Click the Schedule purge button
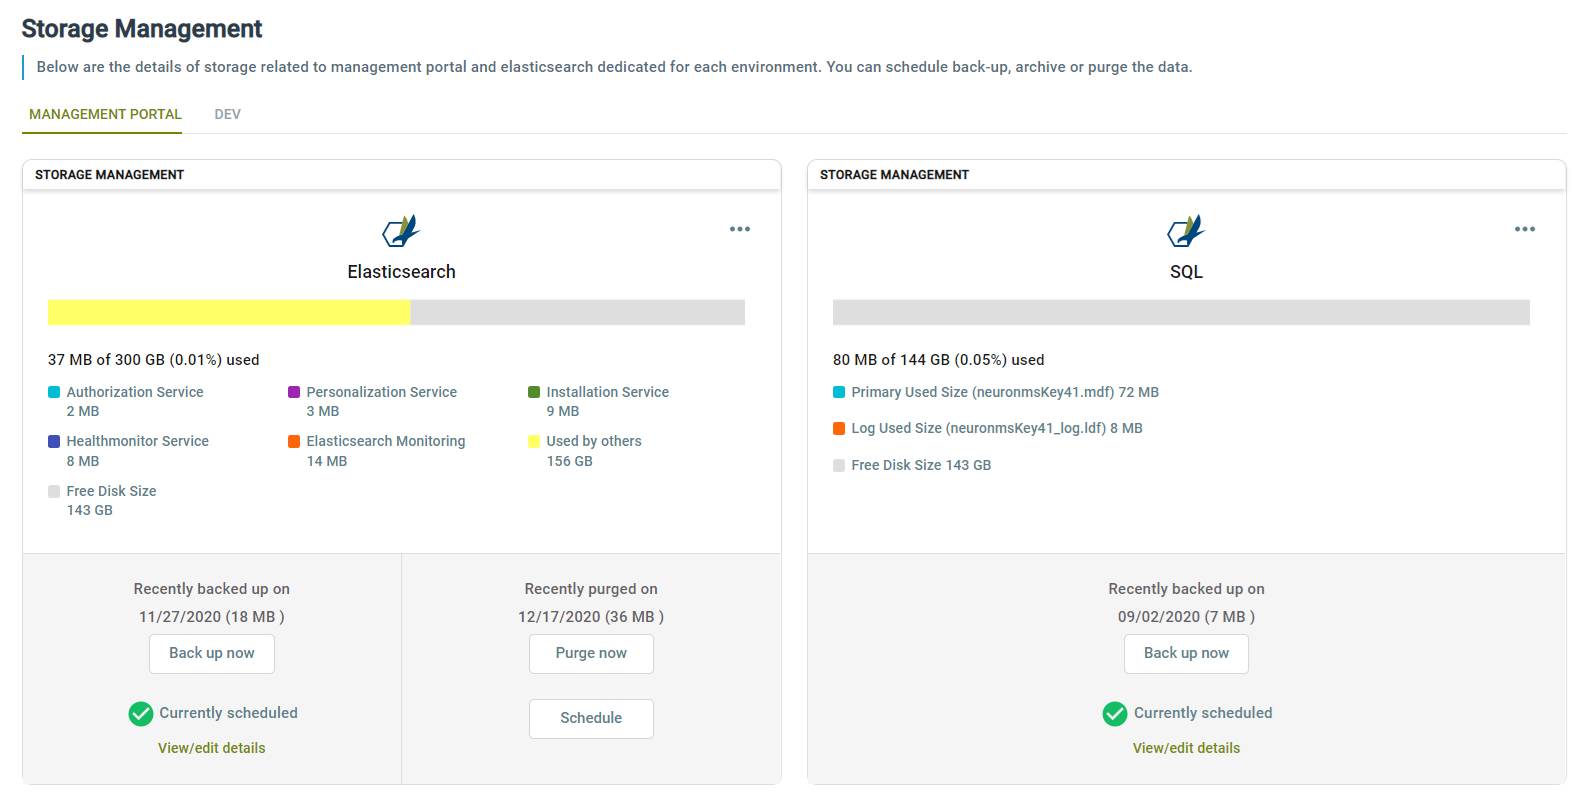The height and width of the screenshot is (795, 1592). click(591, 718)
